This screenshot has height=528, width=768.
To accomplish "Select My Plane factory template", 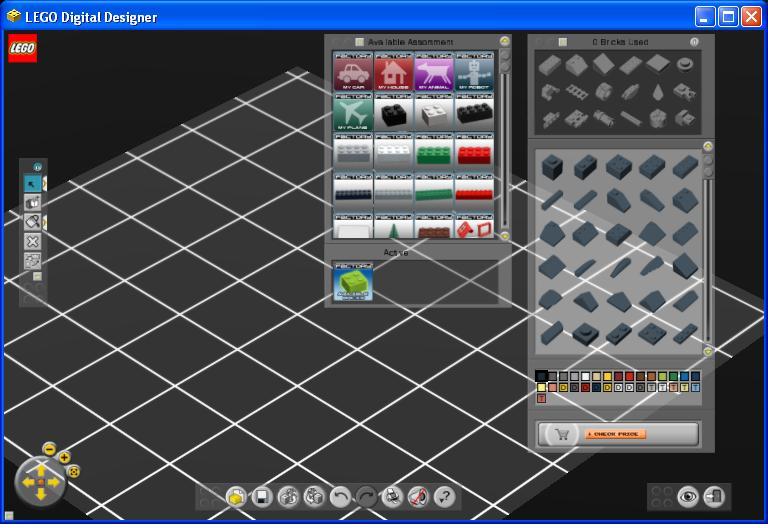I will click(353, 112).
